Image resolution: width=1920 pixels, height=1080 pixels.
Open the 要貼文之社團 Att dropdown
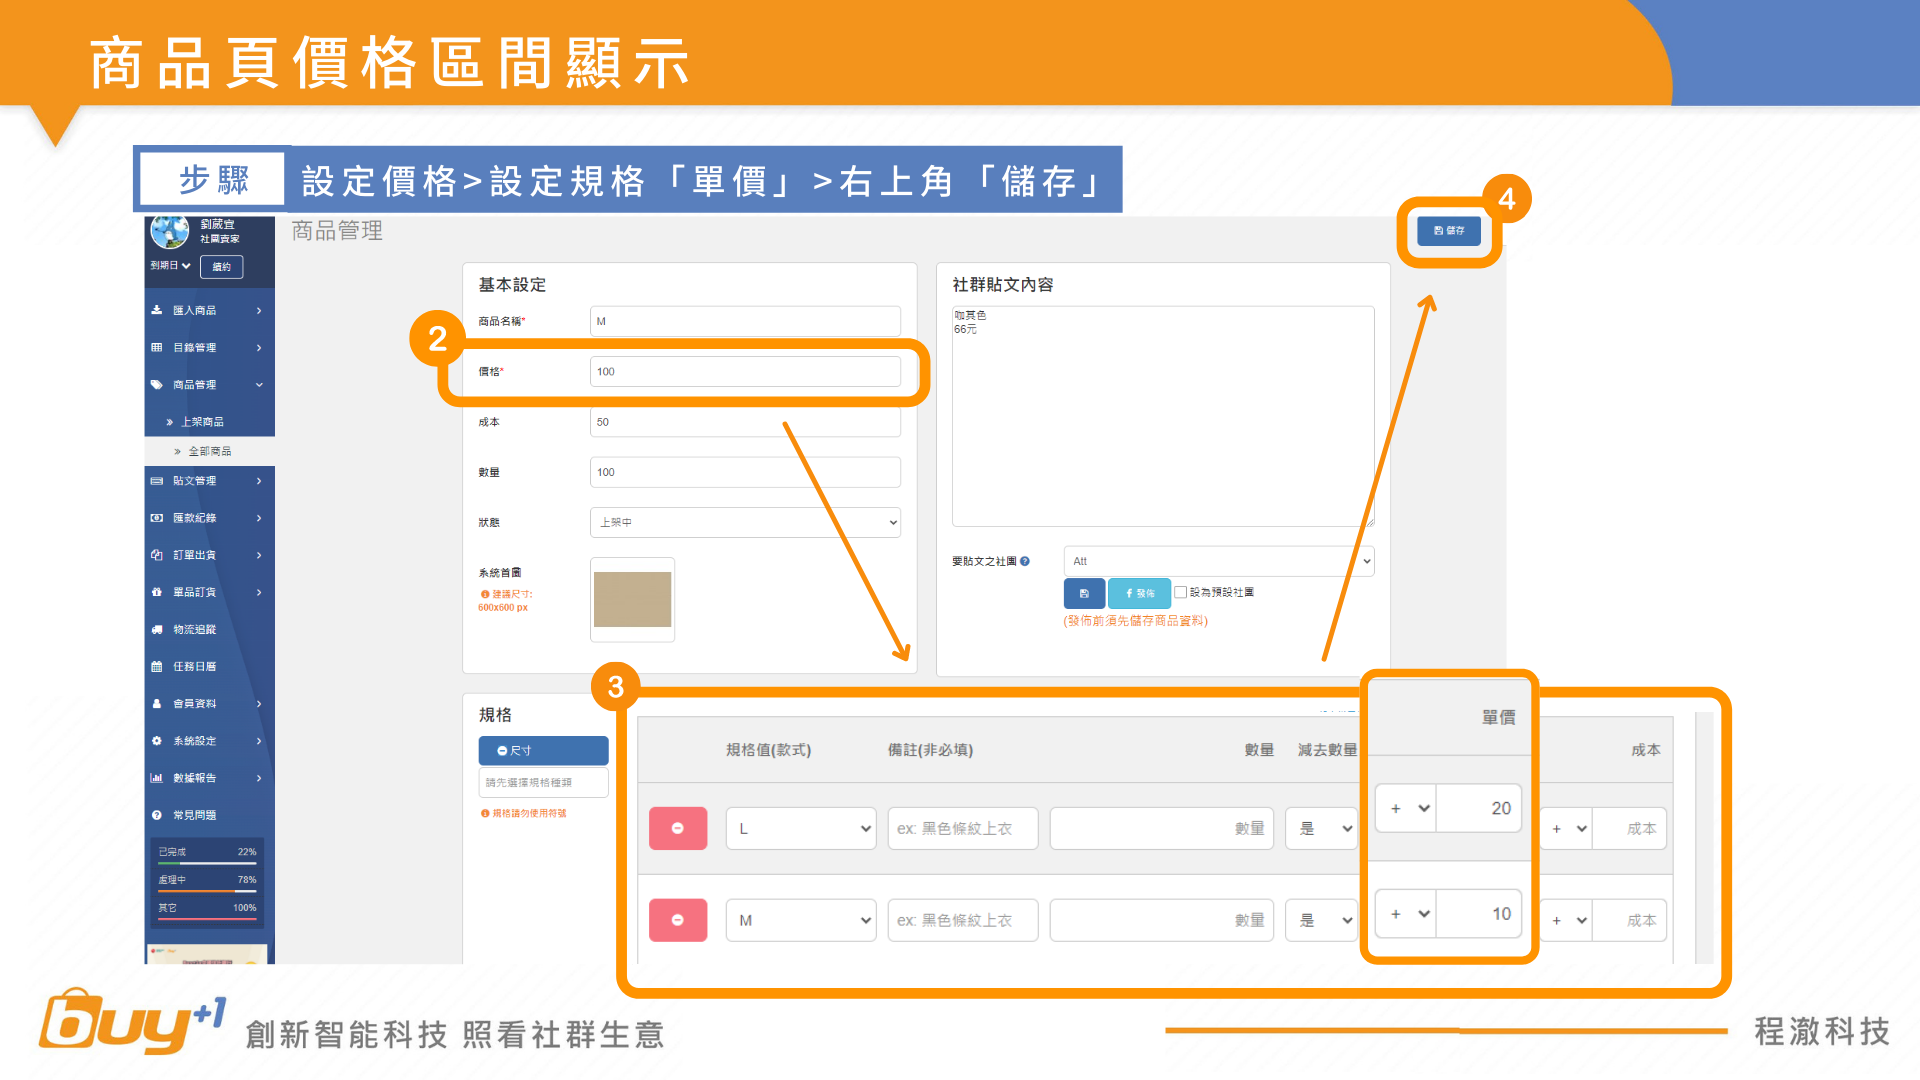[x=1219, y=561]
